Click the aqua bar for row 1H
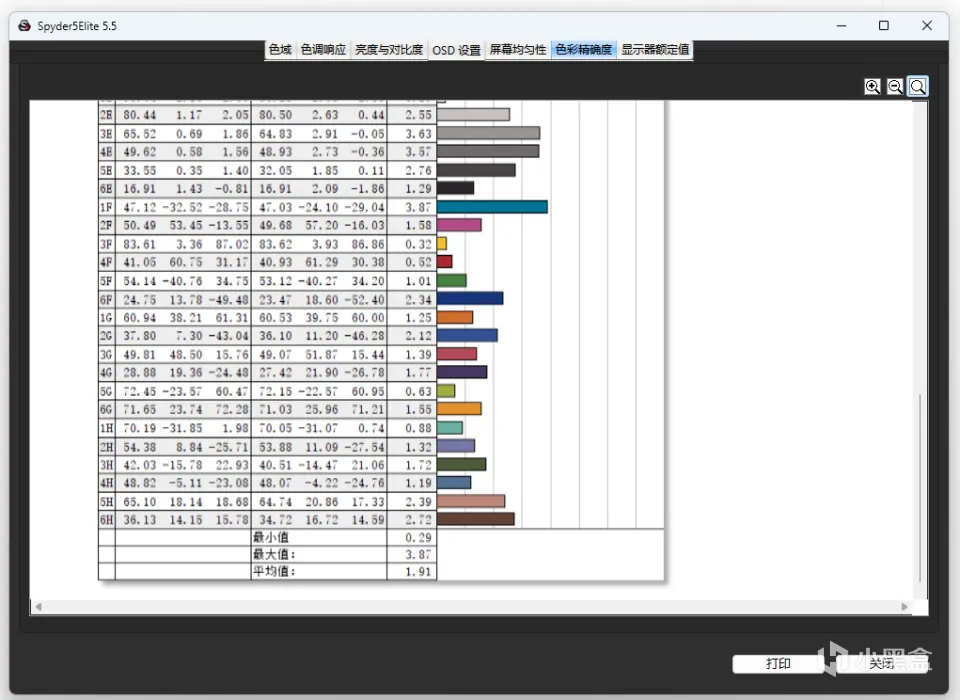 pos(450,427)
